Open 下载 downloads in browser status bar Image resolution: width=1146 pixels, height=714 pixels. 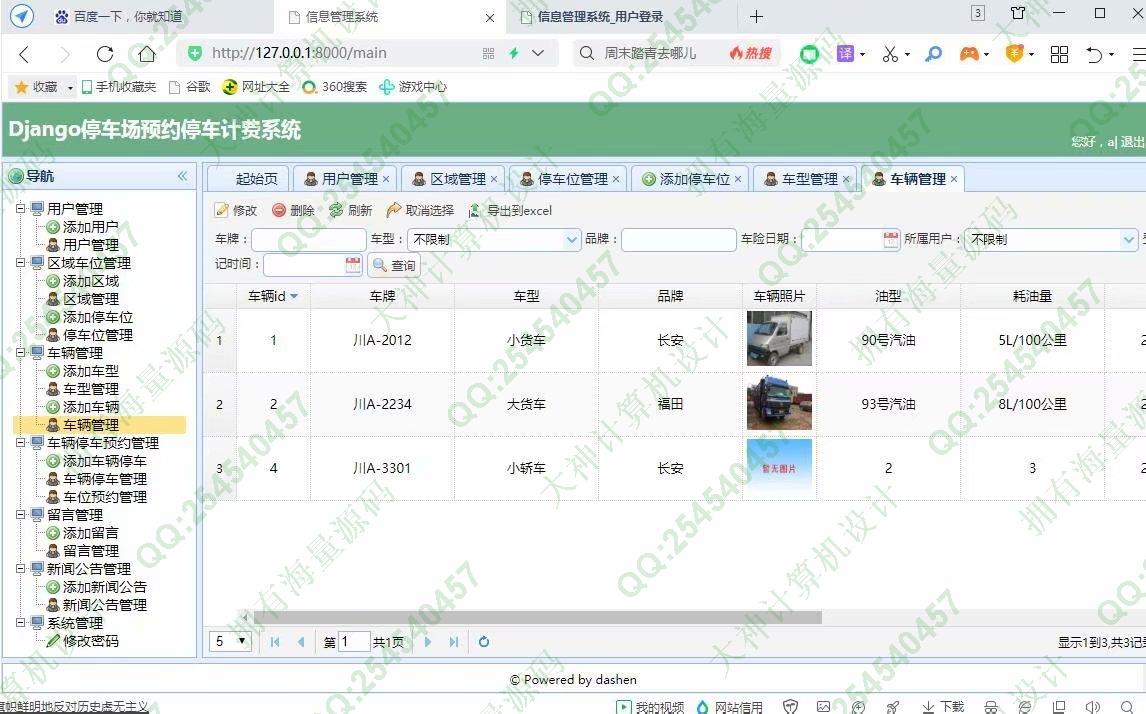tap(944, 707)
